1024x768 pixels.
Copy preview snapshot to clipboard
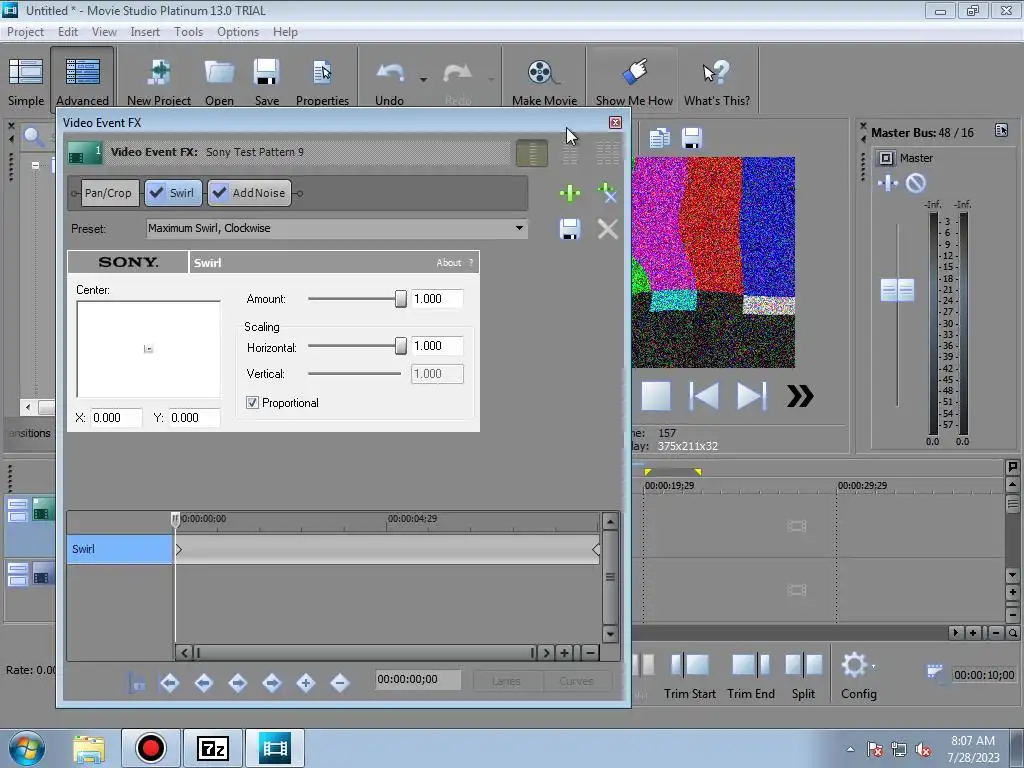tap(659, 138)
